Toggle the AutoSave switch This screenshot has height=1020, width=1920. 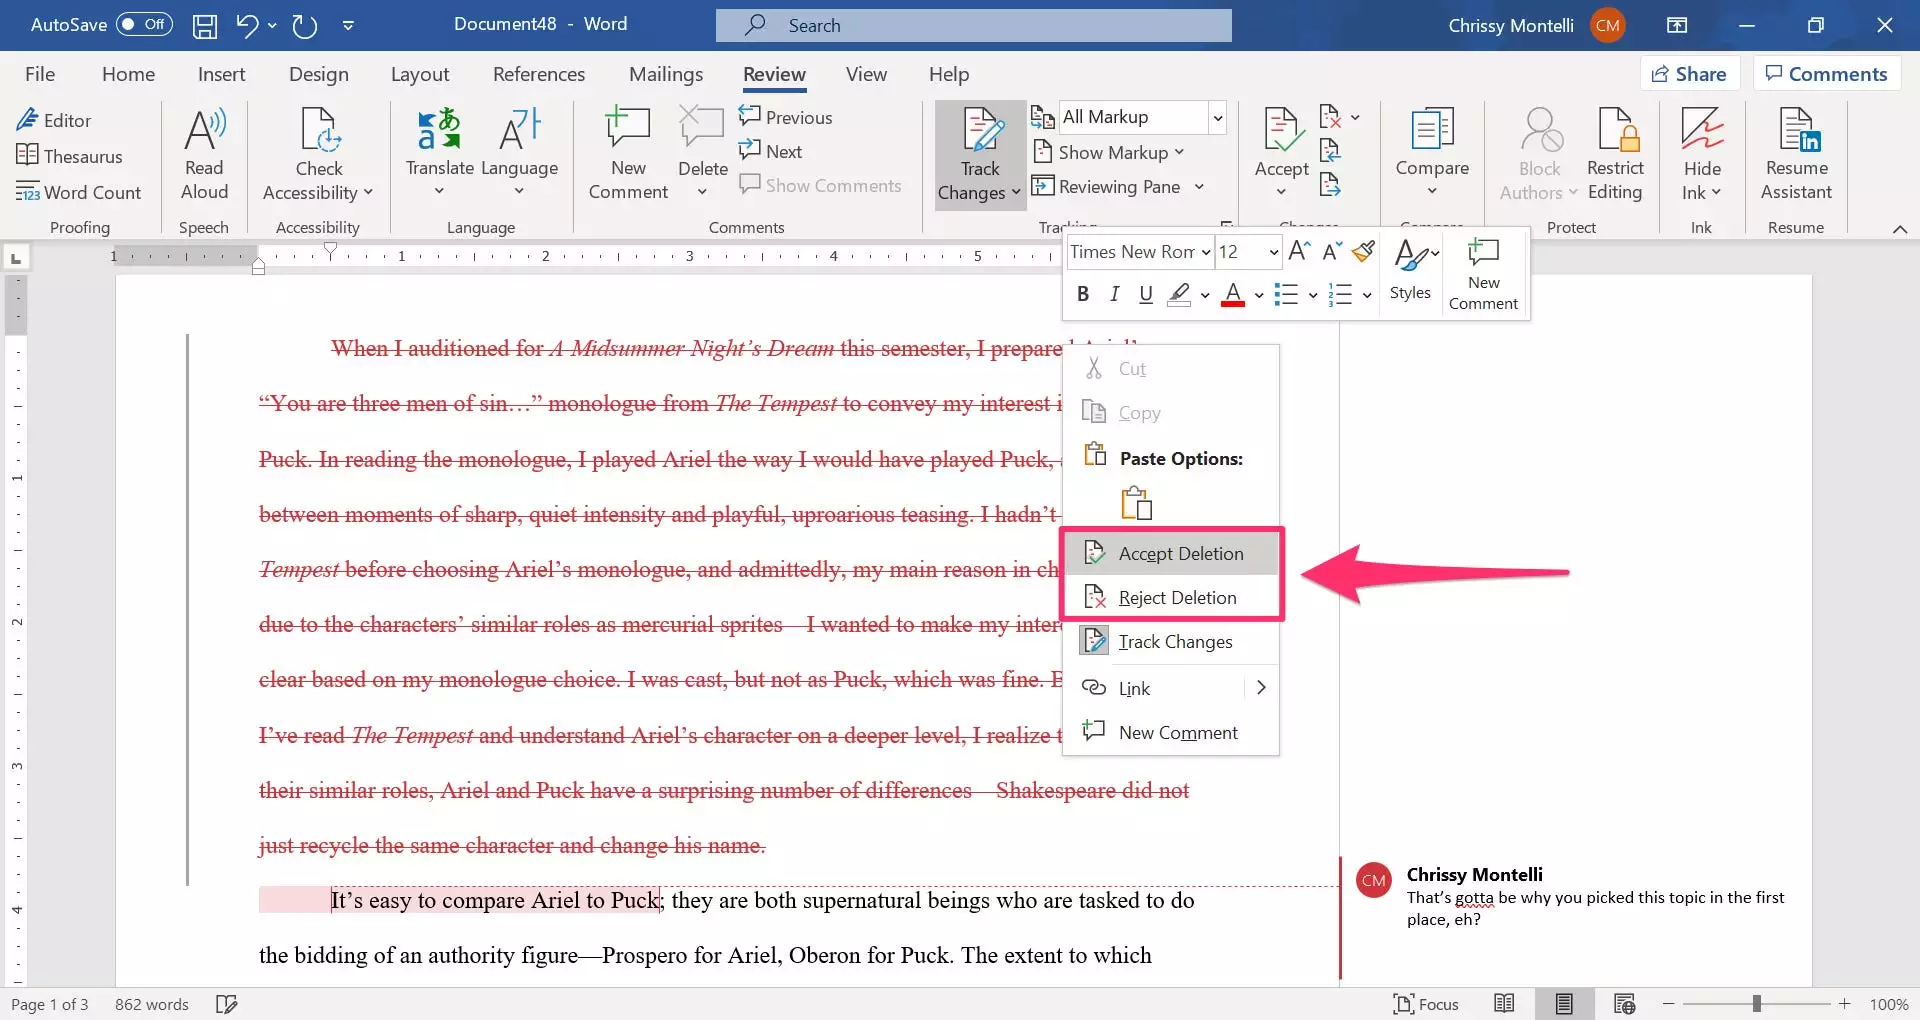pyautogui.click(x=144, y=25)
